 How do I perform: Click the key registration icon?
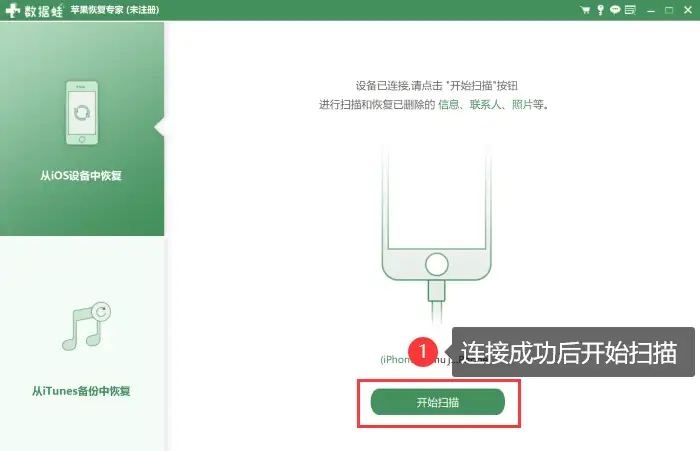tap(600, 10)
